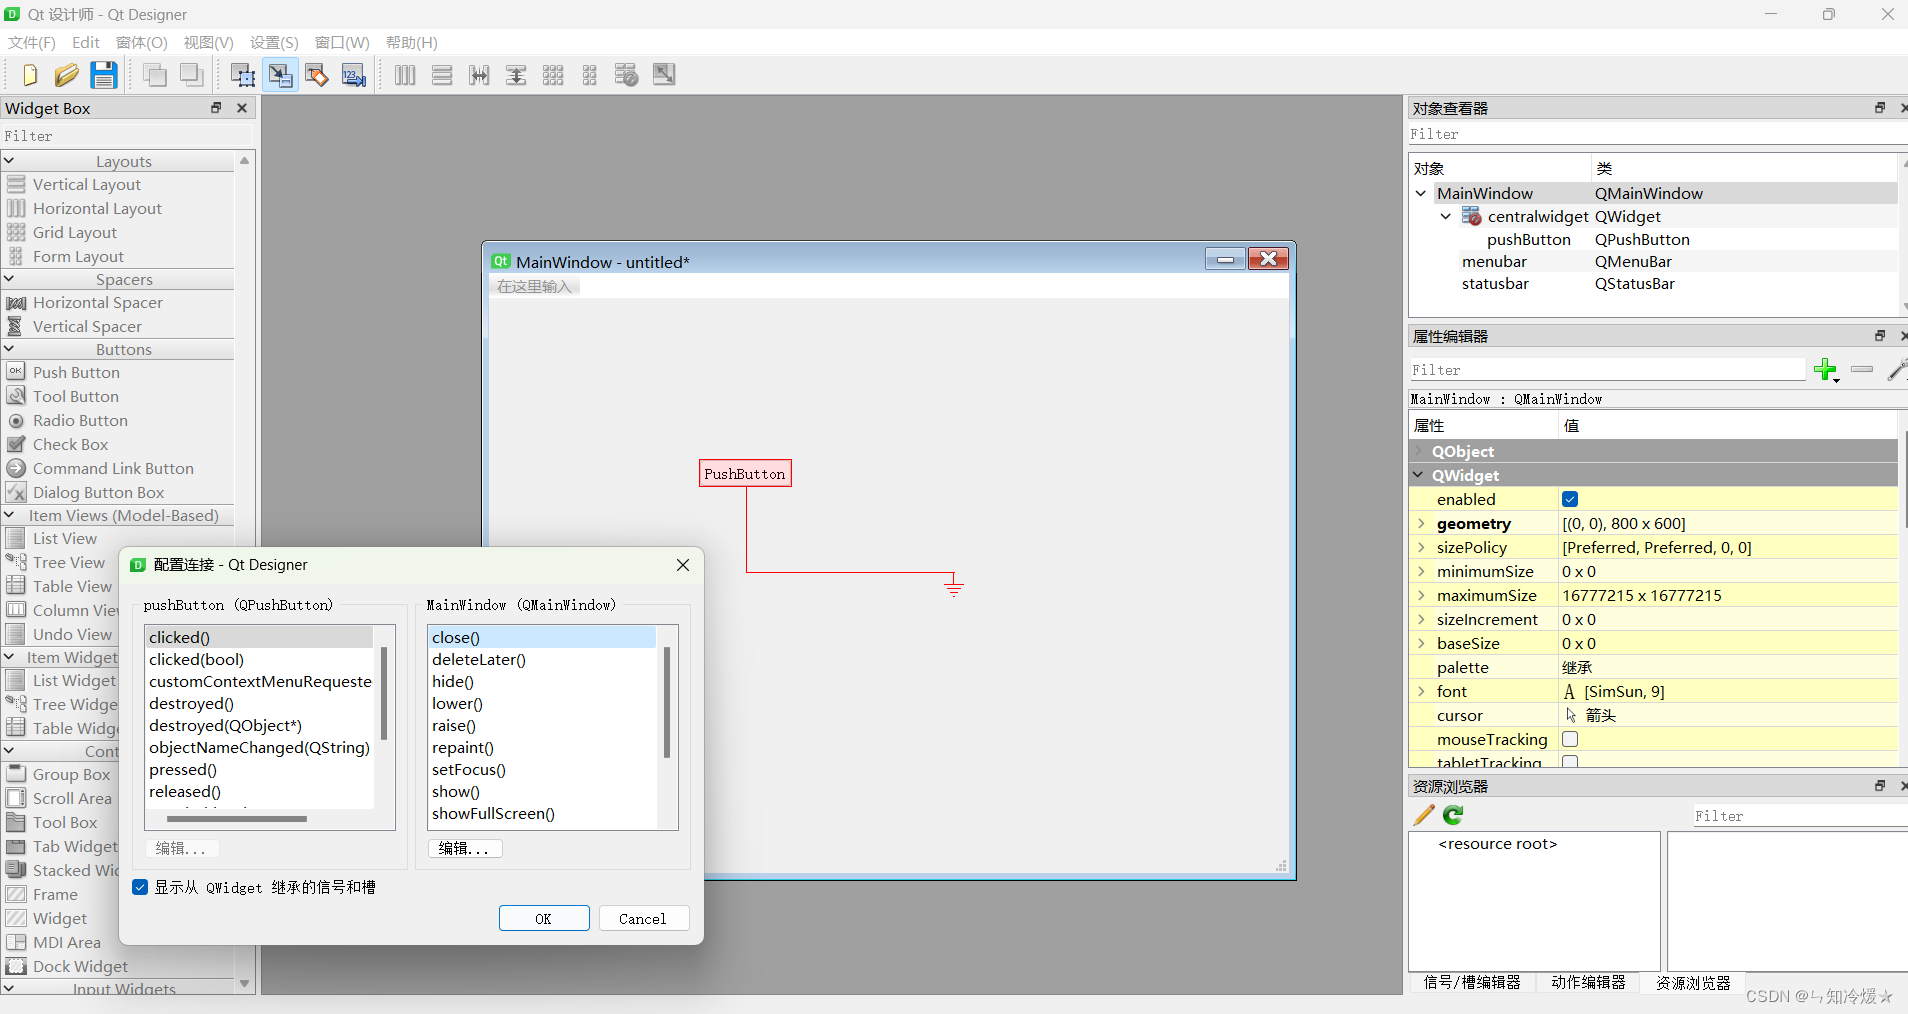Click the New Form toolbar icon
Screen dimensions: 1908x1014
click(x=29, y=75)
